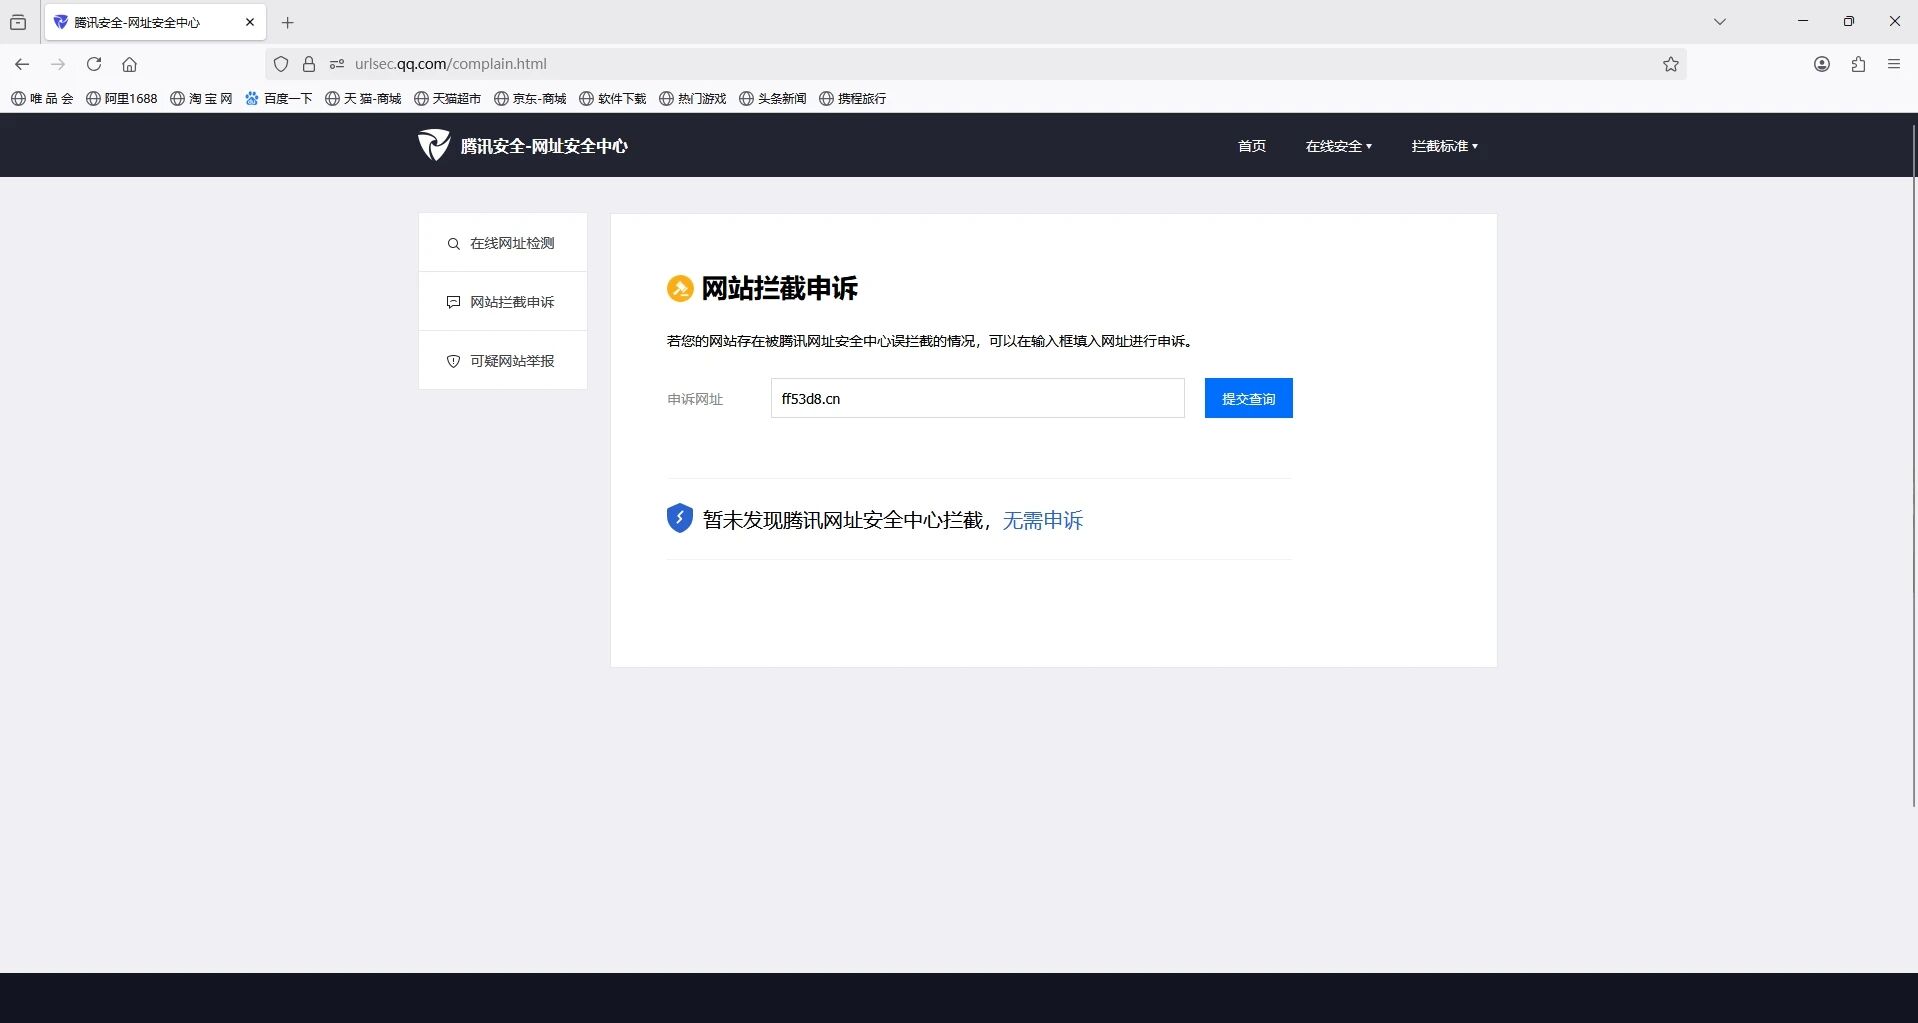This screenshot has height=1023, width=1918.
Task: List all tabs with the chevron
Action: coord(1720,21)
